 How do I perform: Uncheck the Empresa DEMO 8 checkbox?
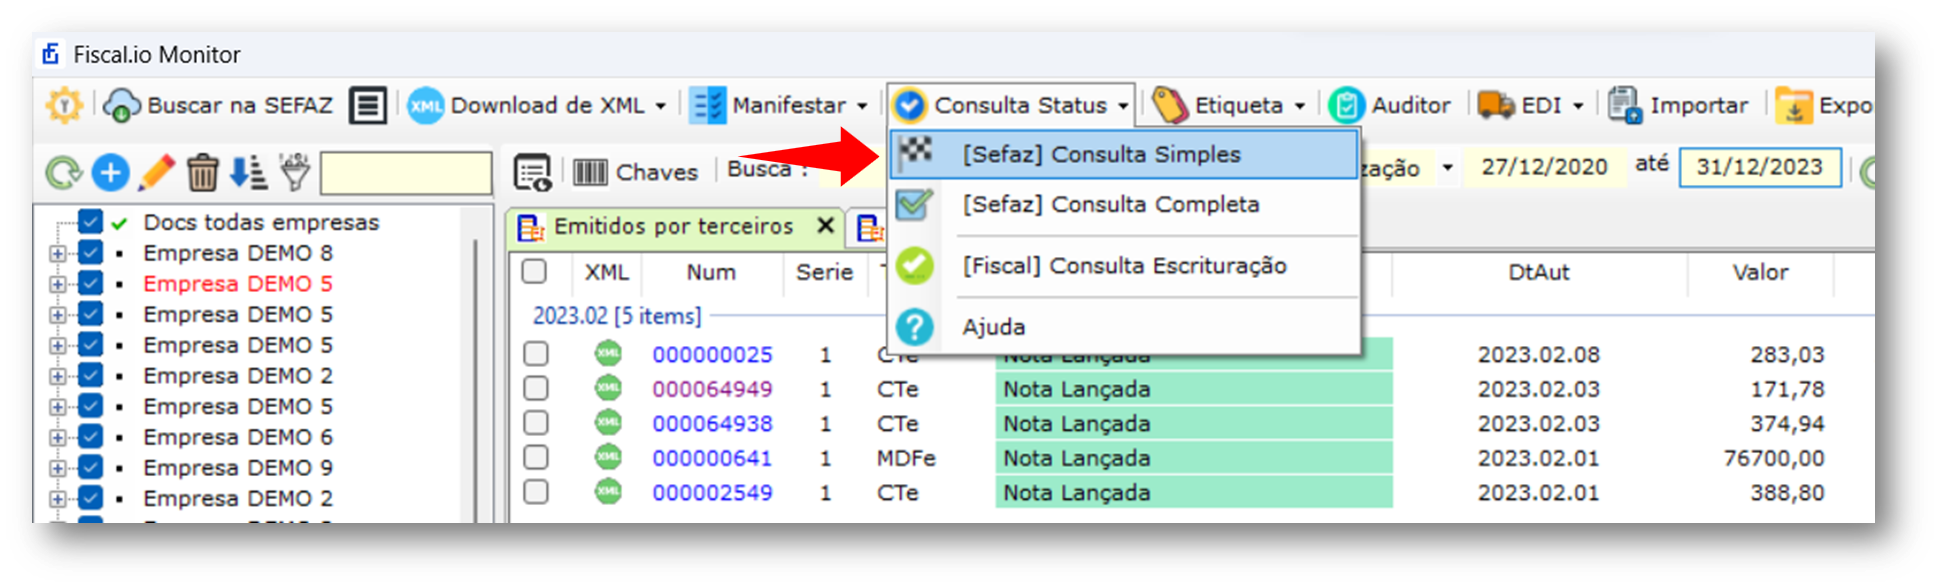coord(90,253)
